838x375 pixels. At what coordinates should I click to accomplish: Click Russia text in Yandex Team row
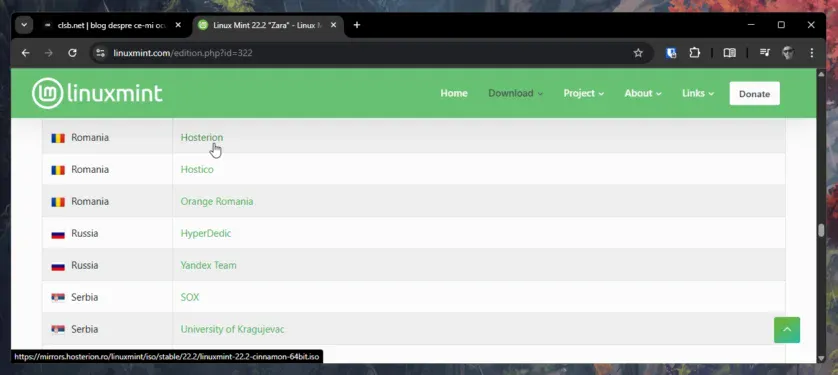pyautogui.click(x=84, y=265)
